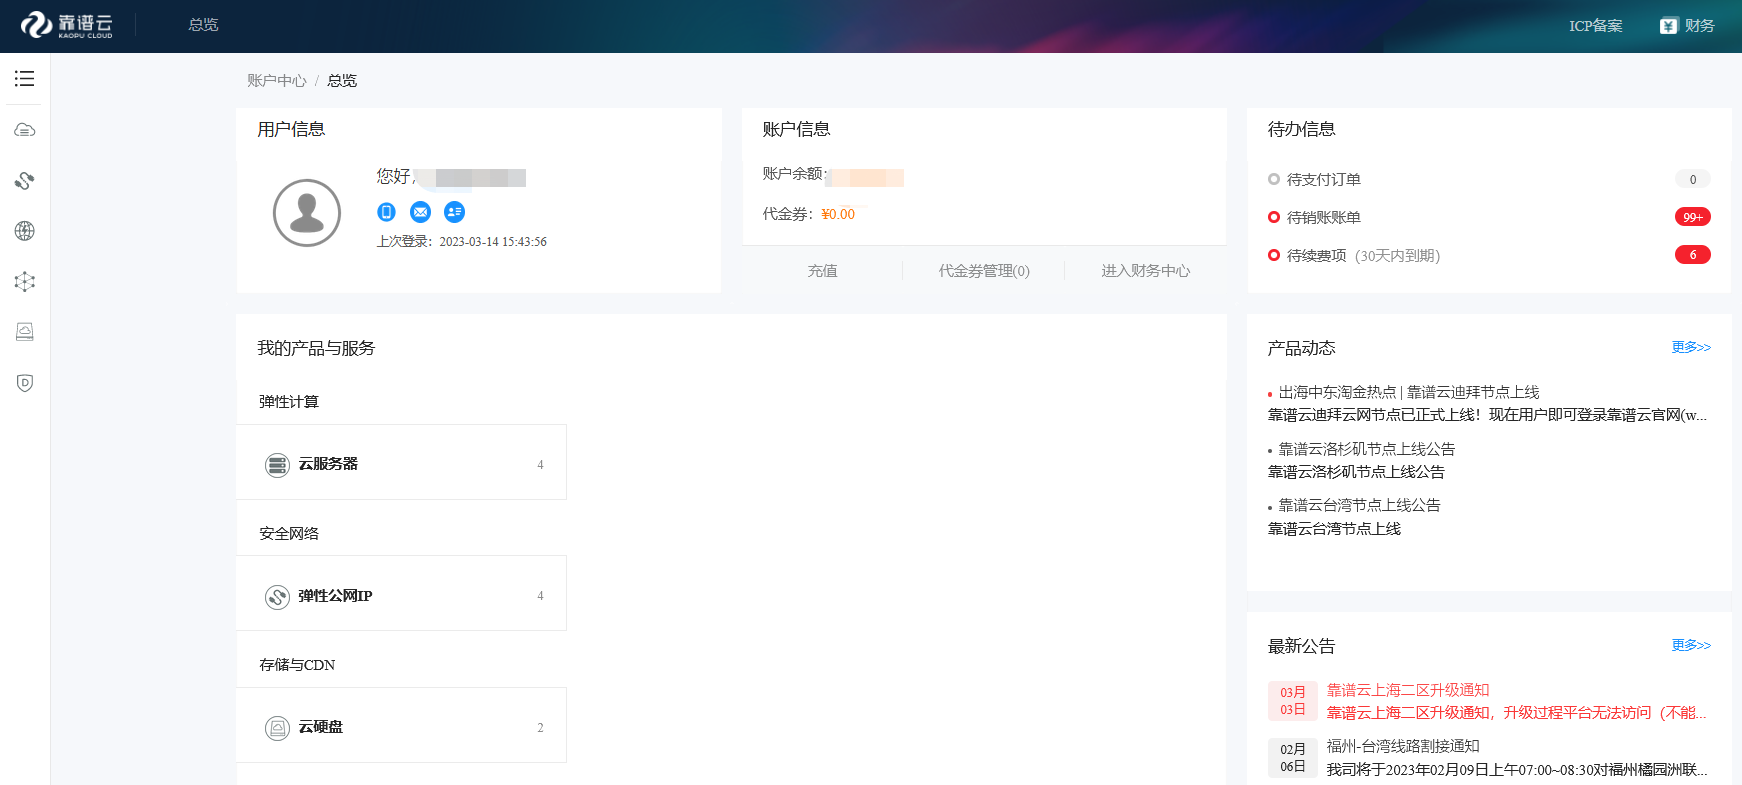Open ICP备案 in the header
The image size is (1742, 785).
click(x=1595, y=26)
